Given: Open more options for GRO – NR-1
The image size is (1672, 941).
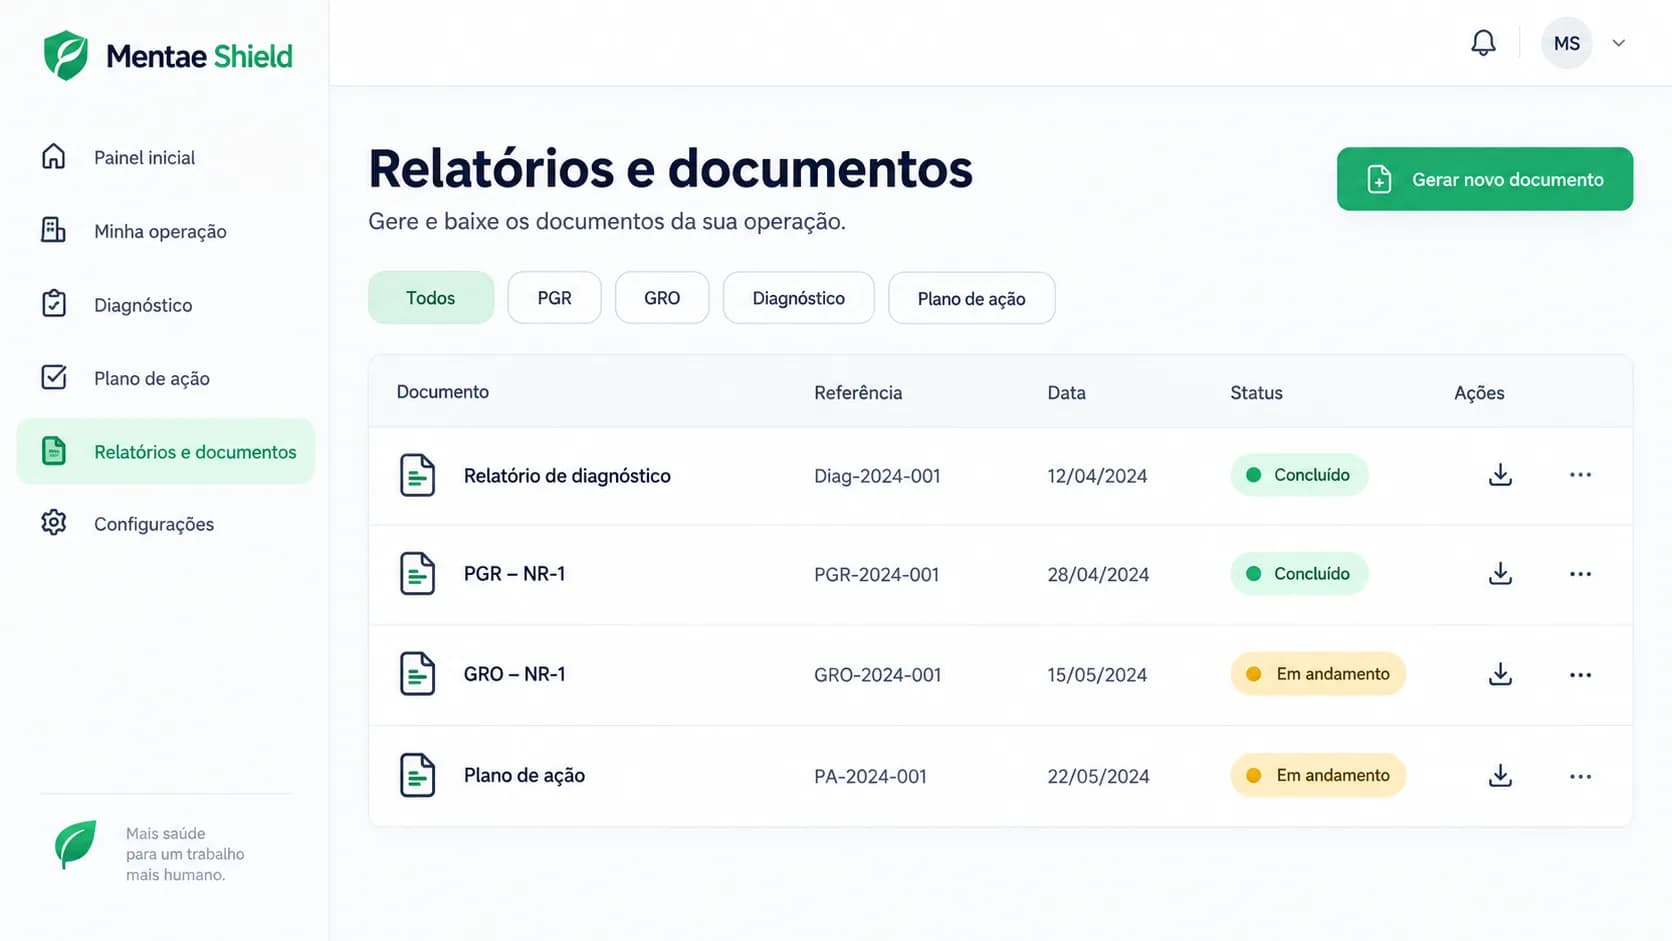Looking at the screenshot, I should click(x=1580, y=675).
